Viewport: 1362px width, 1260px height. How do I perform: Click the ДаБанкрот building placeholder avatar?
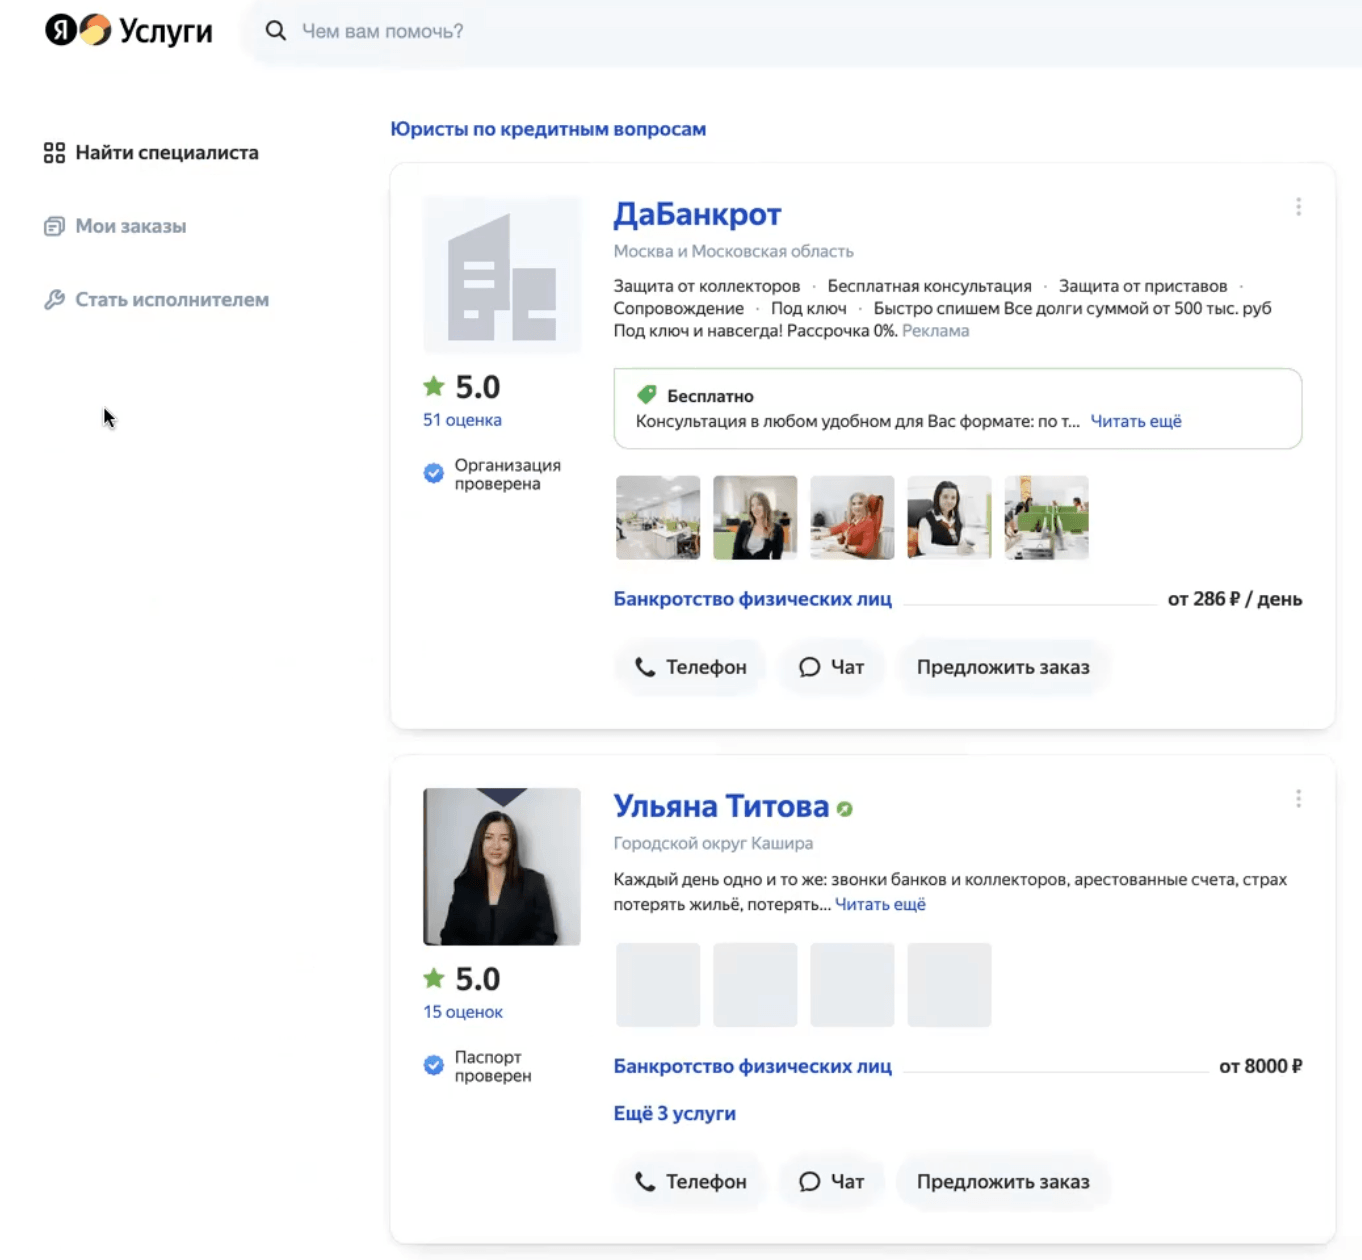click(502, 275)
